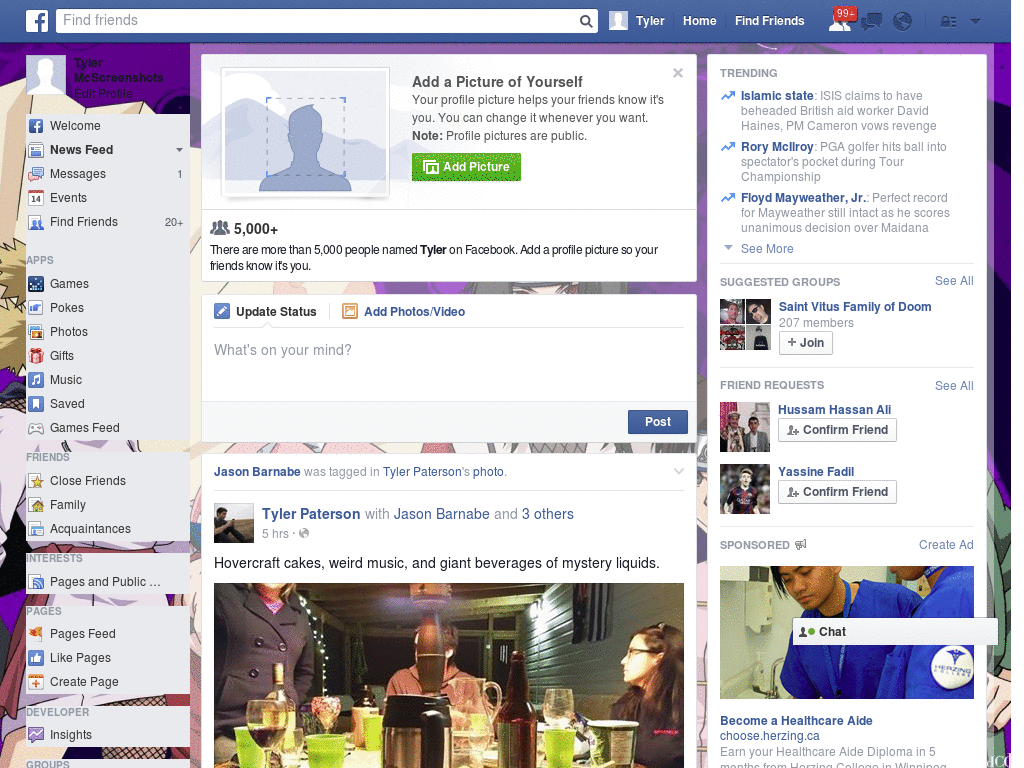Confirm friend request from Yassine Fadil
Image resolution: width=1024 pixels, height=768 pixels.
(x=837, y=492)
